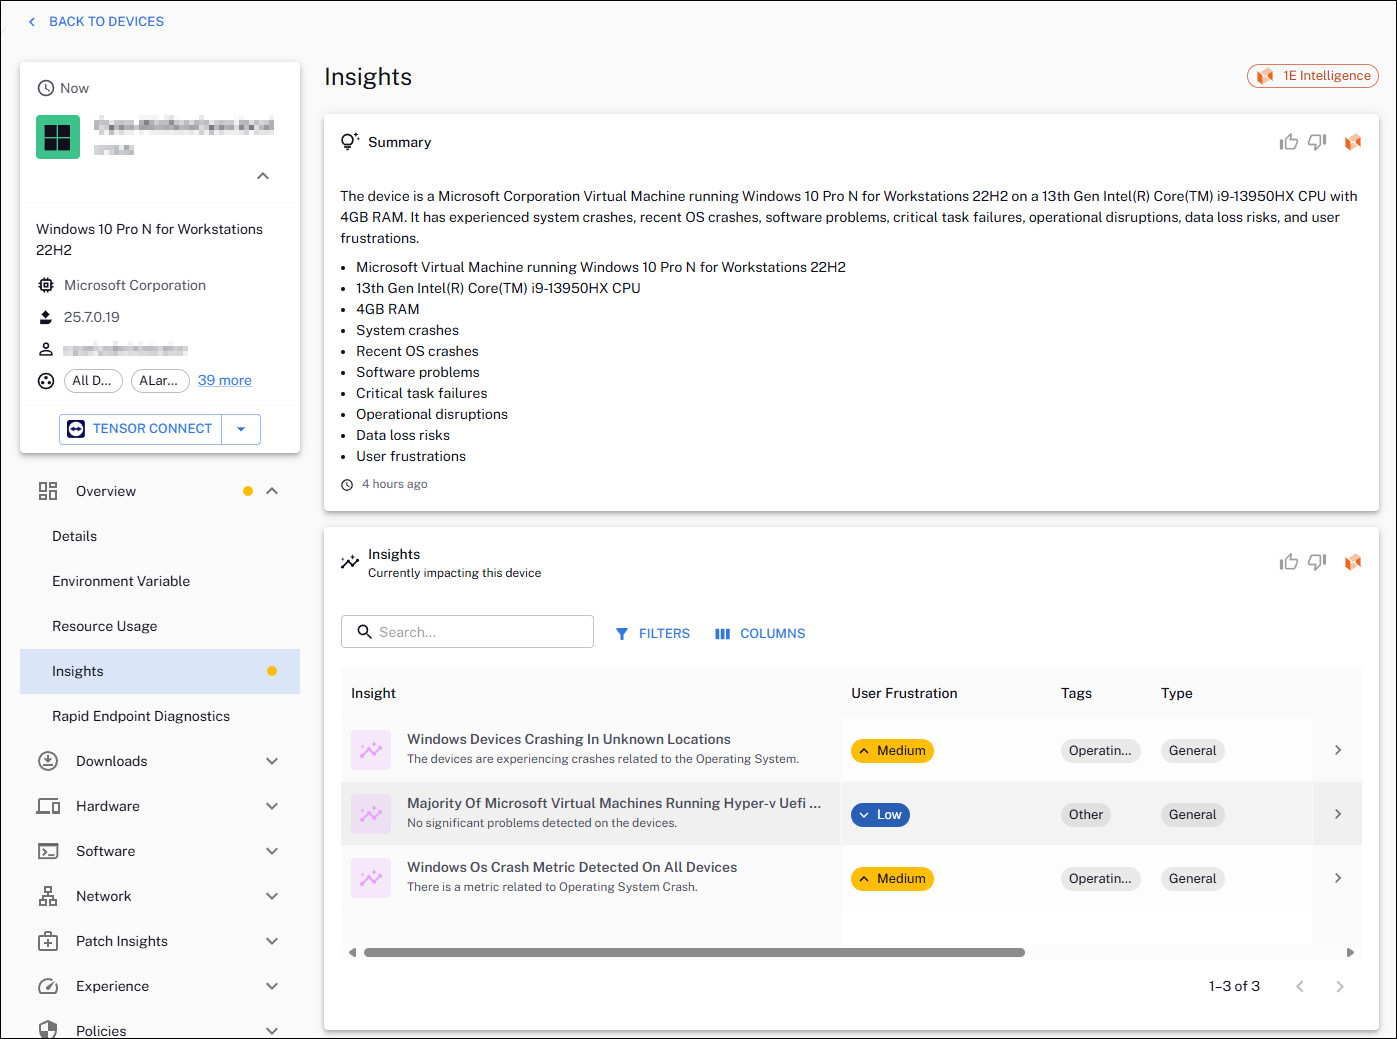The image size is (1397, 1039).
Task: Click the 1E Intelligence icon in Summary card
Action: (x=1353, y=142)
